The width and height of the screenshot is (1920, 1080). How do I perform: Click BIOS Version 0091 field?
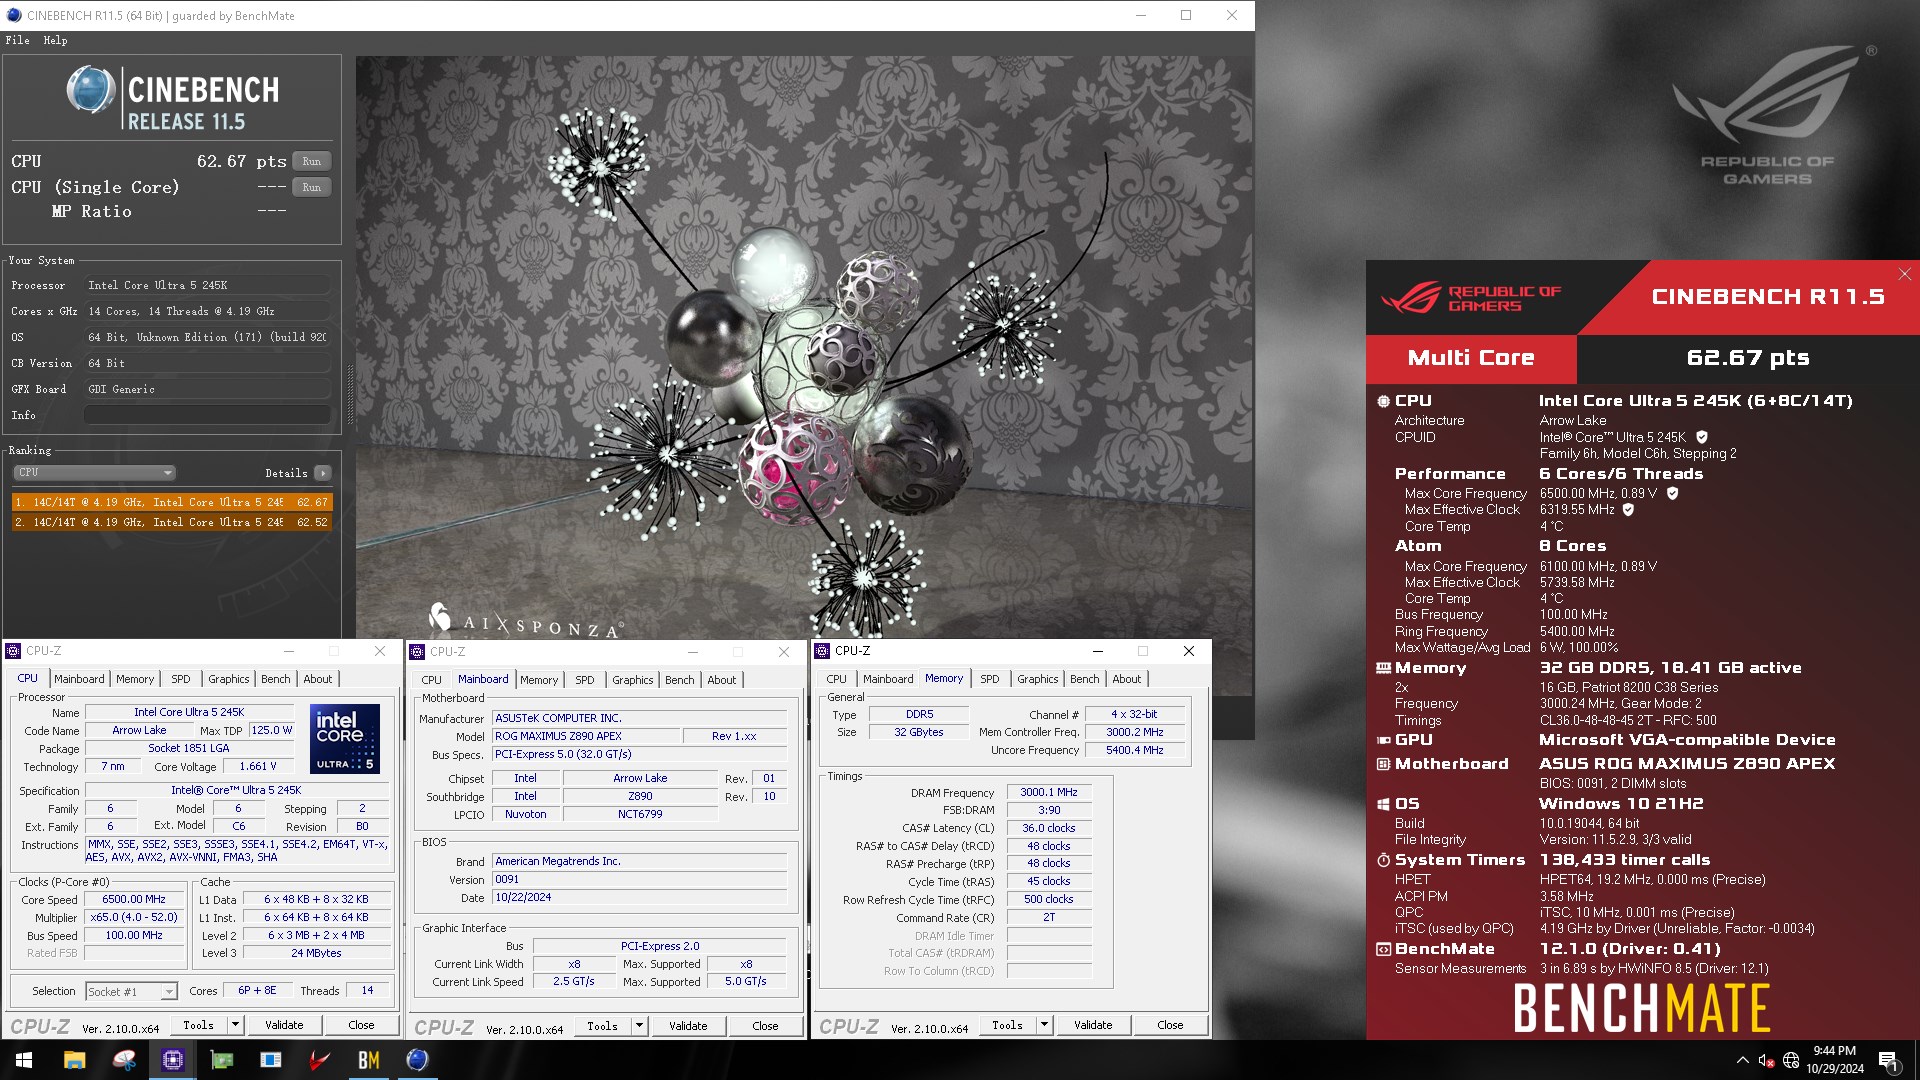640,880
